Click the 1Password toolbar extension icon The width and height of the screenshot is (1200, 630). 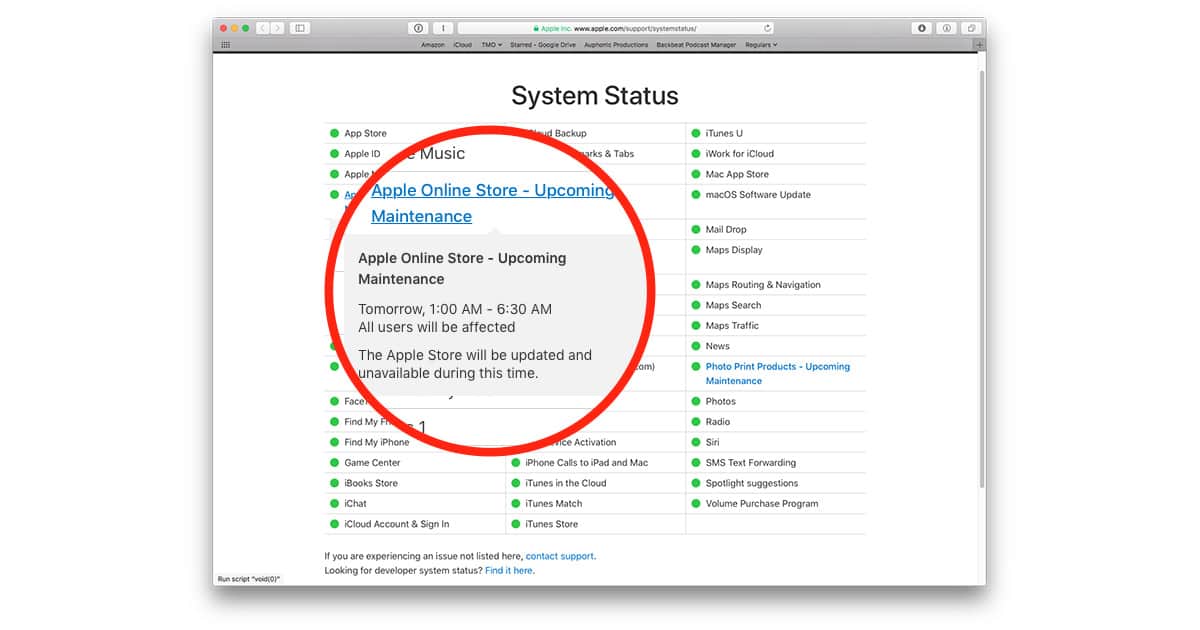(x=418, y=28)
